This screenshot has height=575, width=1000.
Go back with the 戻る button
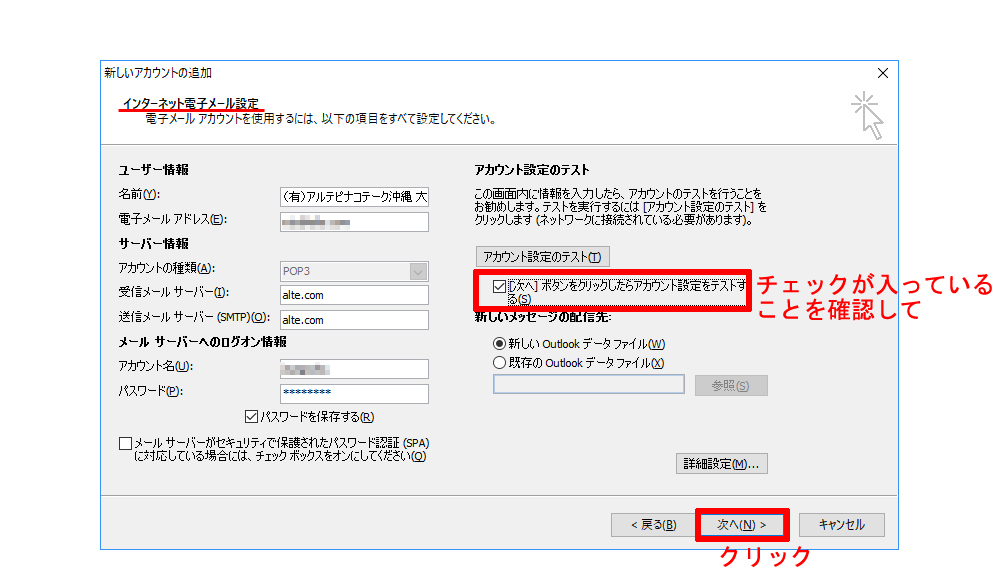(652, 524)
